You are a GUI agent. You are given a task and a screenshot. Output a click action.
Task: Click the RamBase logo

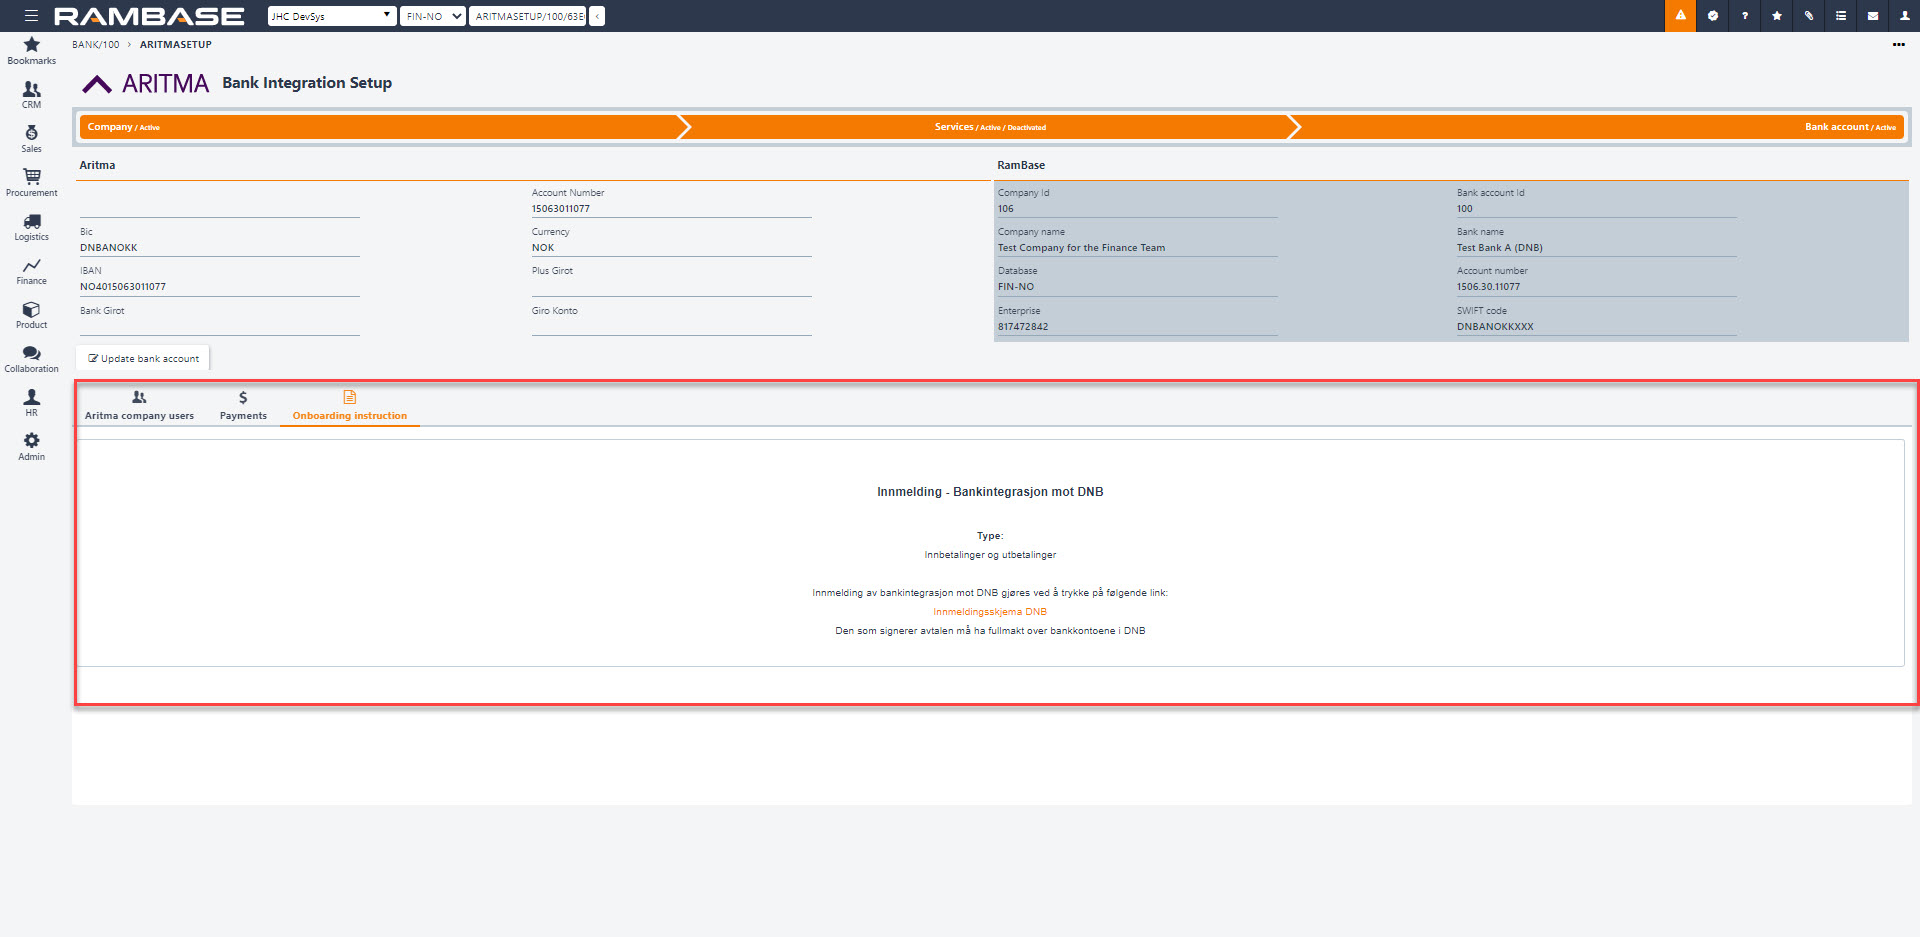149,16
